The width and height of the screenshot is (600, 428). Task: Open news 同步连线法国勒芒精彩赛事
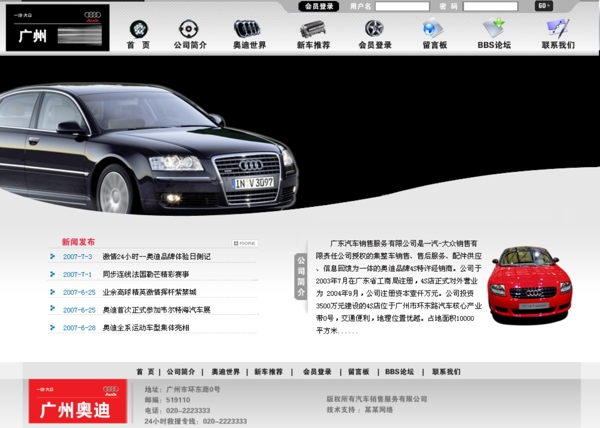point(146,274)
